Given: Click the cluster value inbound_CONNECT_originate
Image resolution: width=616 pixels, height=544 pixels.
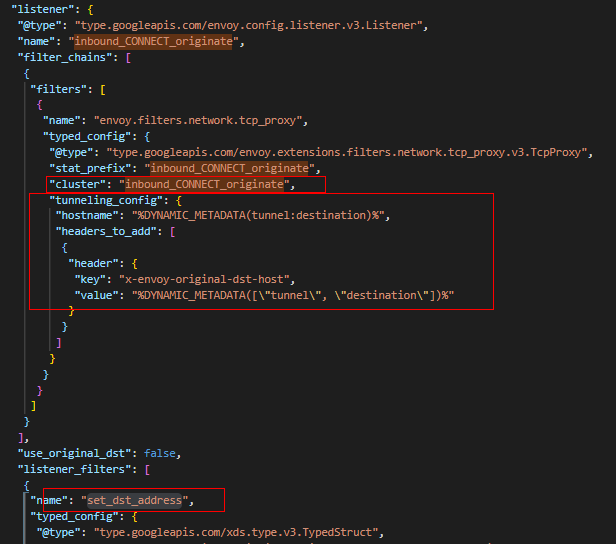Looking at the screenshot, I should pyautogui.click(x=204, y=184).
